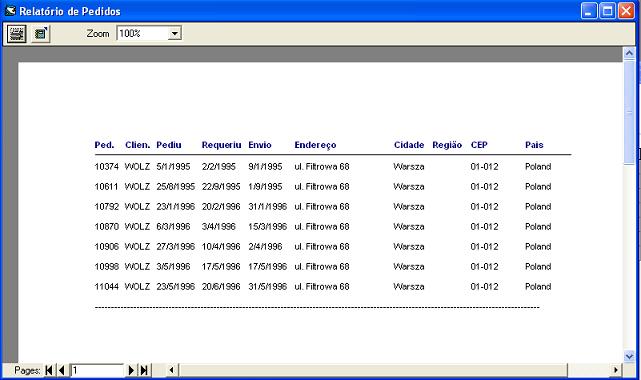Click the horizontal scrollbar right arrow

coord(616,370)
